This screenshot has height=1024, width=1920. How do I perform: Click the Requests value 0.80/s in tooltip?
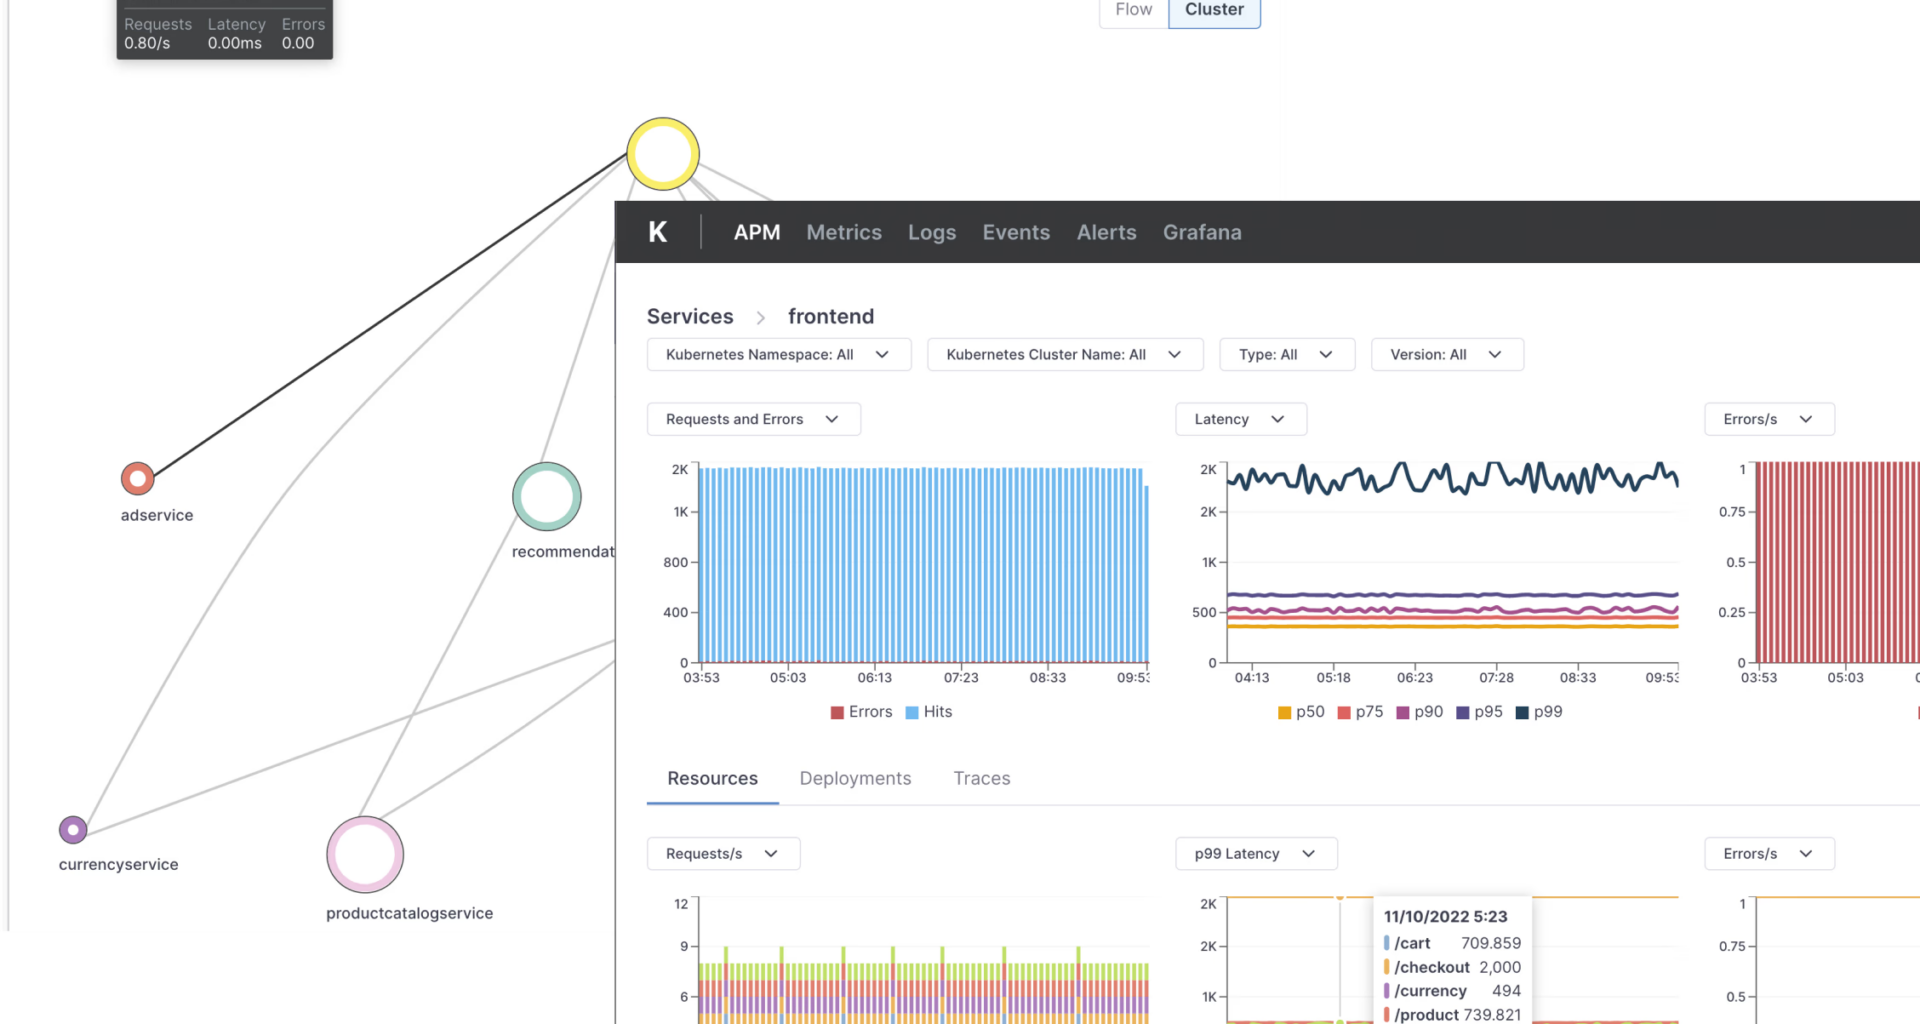click(147, 43)
